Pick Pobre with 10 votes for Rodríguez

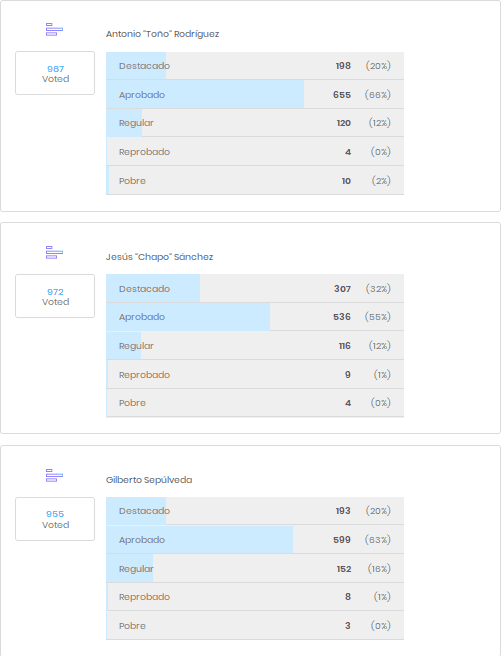tap(255, 181)
